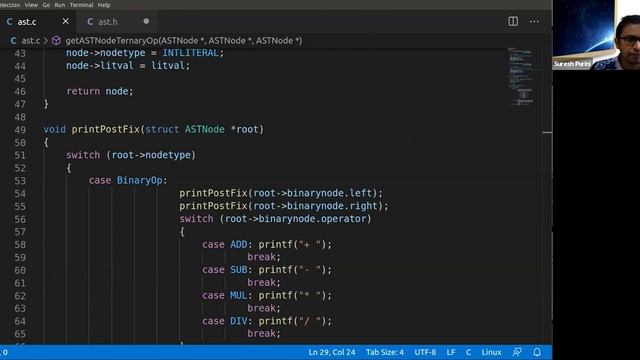640x360 pixels.
Task: Click 'case BinaryOp:' on line 53
Action: 128,180
